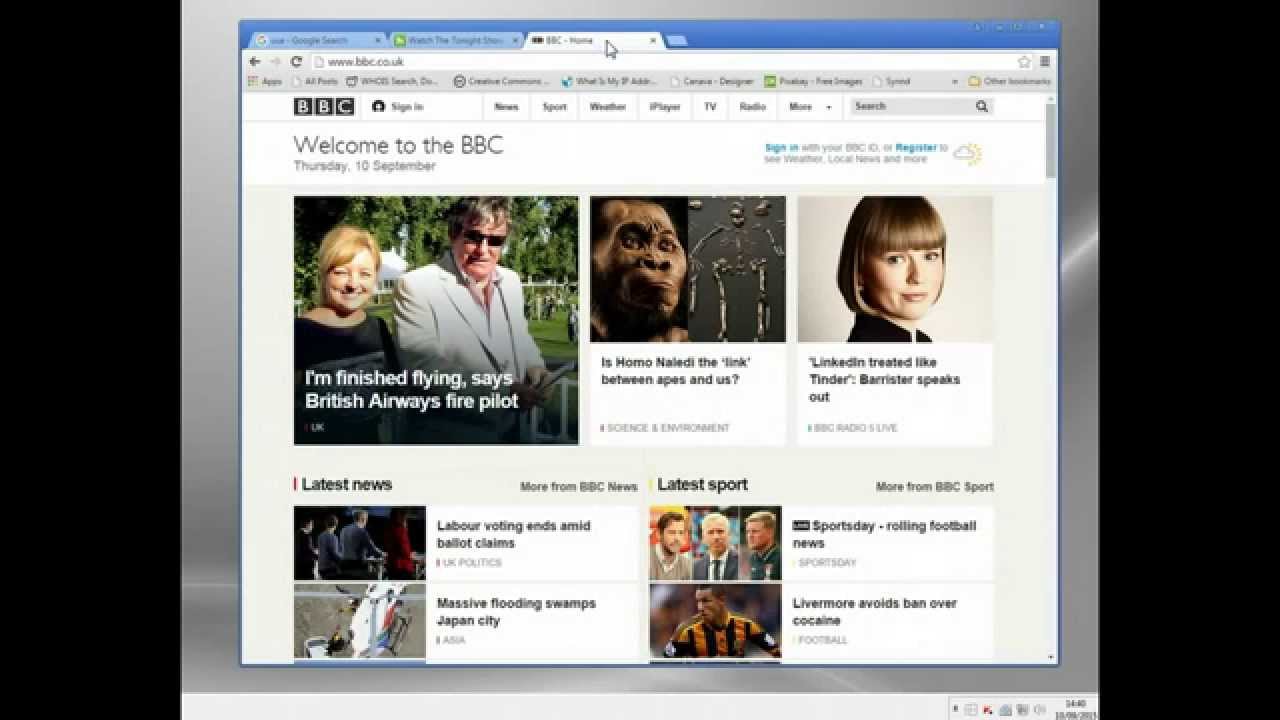Viewport: 1280px width, 720px height.
Task: Open the Apps bookmark shortcut
Action: tap(265, 81)
